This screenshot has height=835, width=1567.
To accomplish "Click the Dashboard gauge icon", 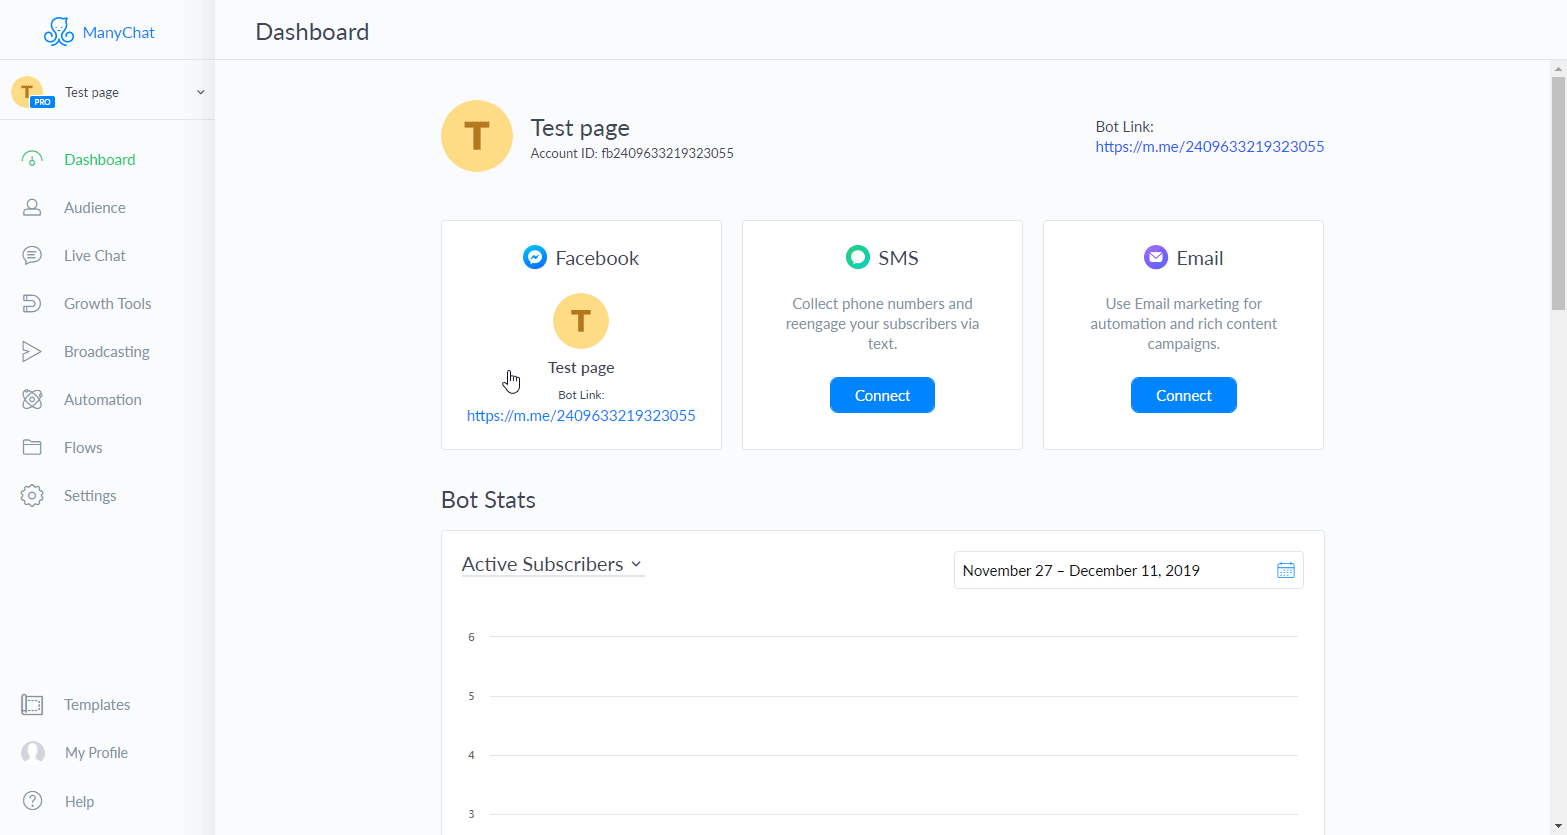I will (32, 160).
